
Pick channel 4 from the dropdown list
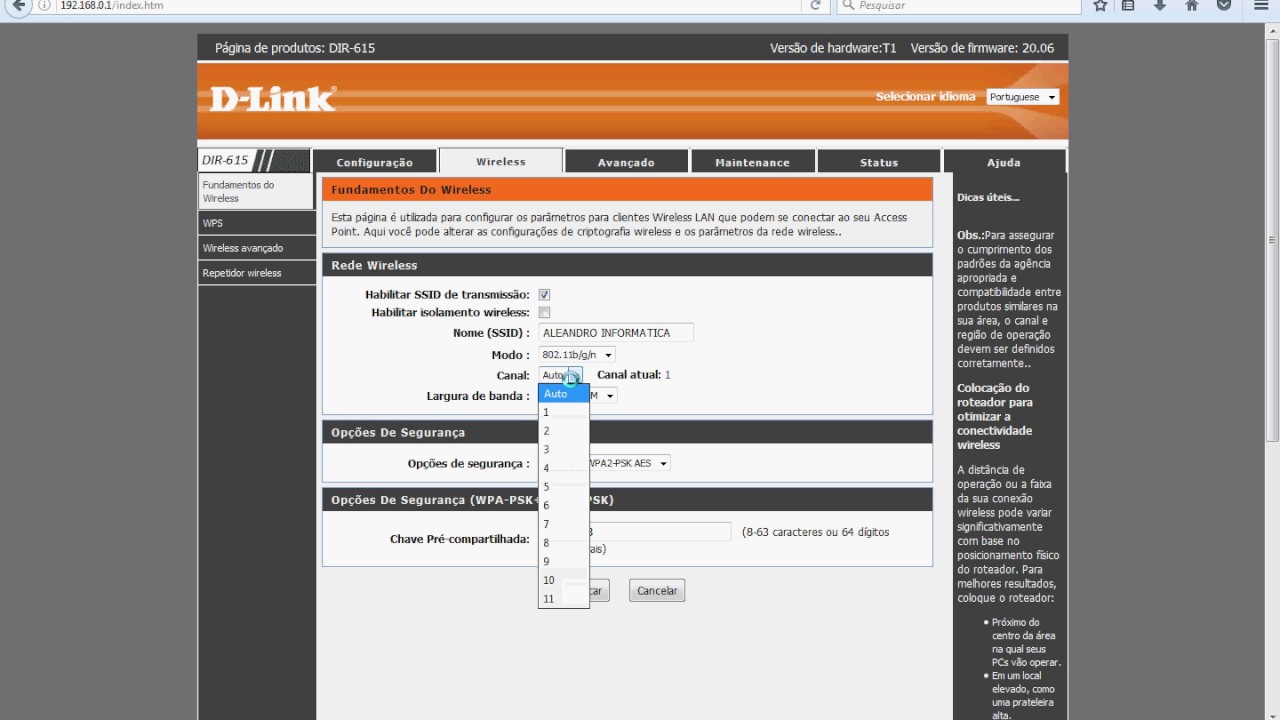click(x=564, y=468)
